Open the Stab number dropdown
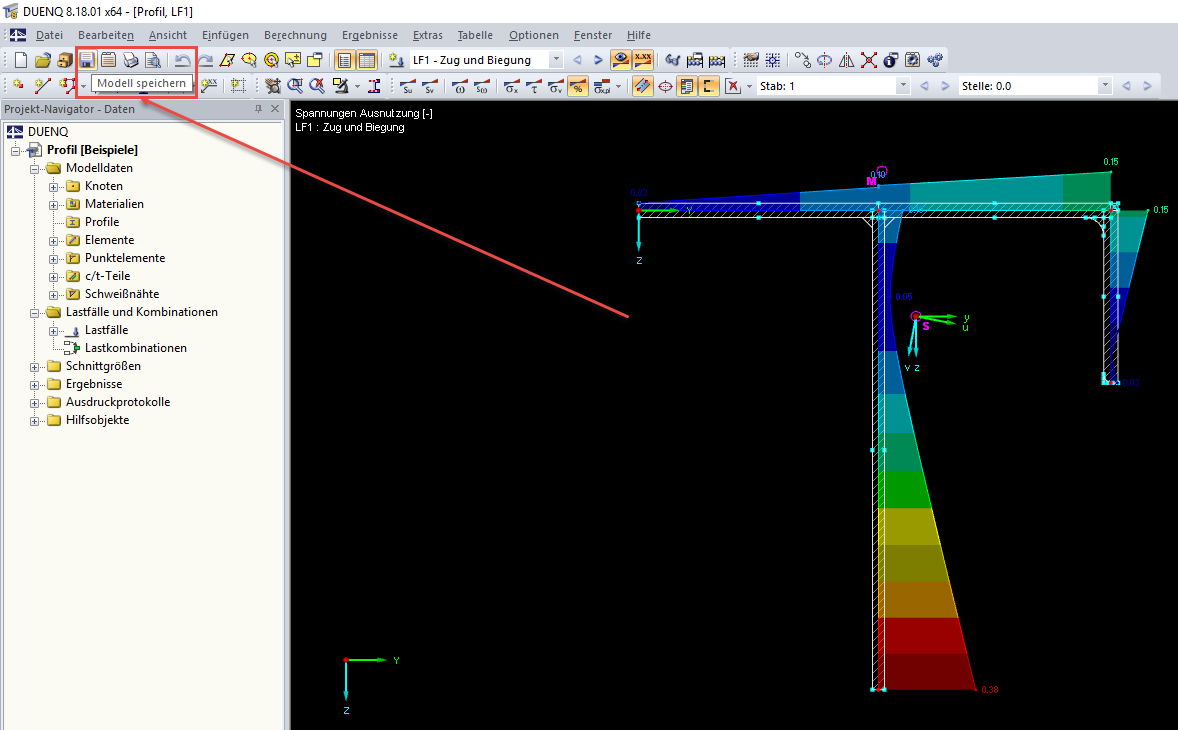Viewport: 1178px width, 730px height. point(903,86)
